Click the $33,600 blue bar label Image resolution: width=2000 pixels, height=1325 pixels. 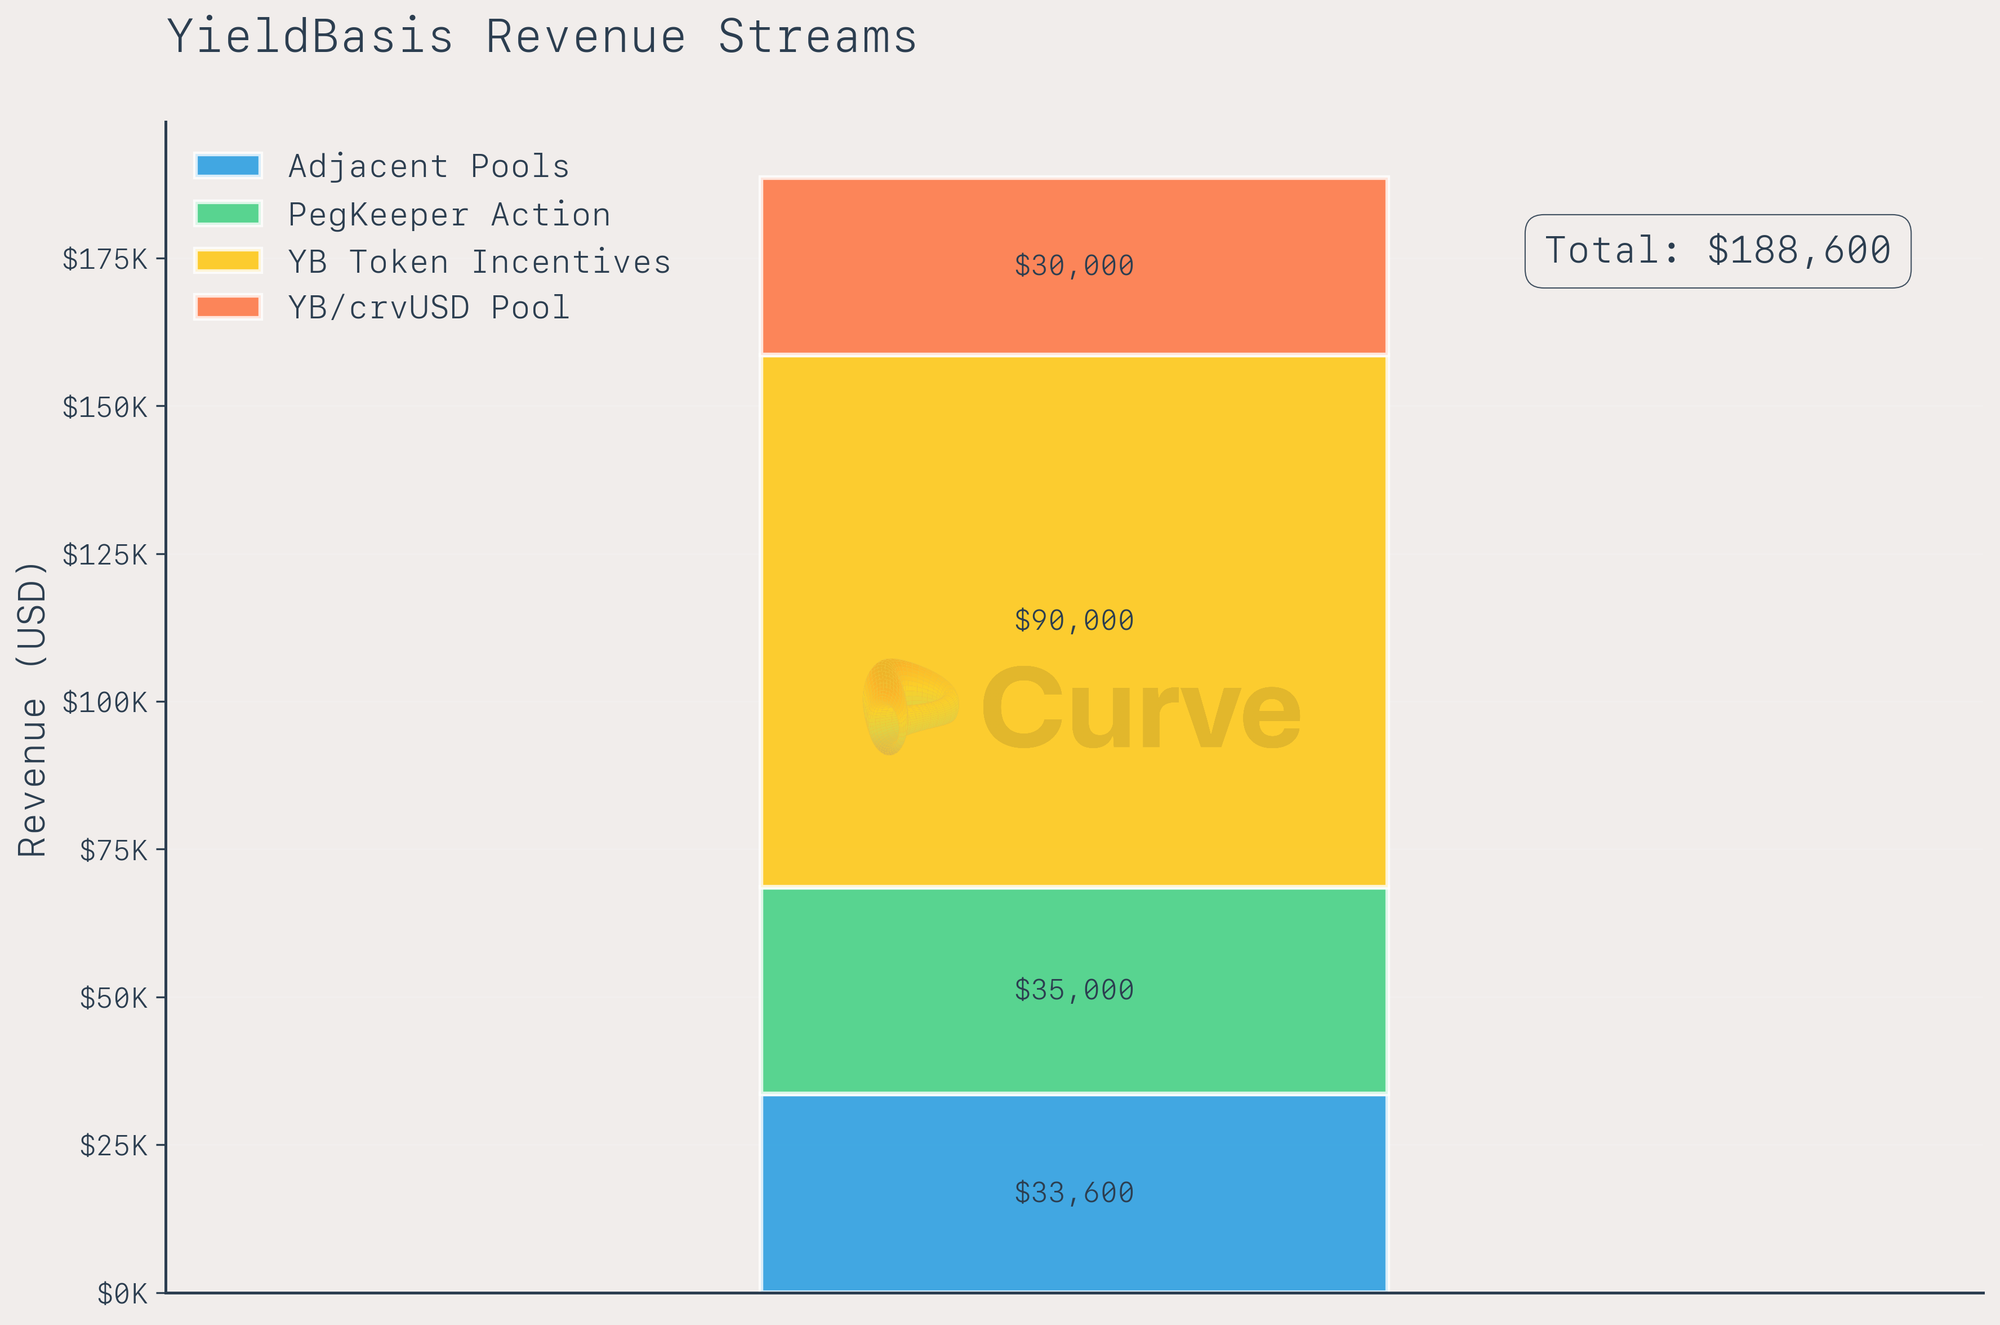pyautogui.click(x=1074, y=1193)
